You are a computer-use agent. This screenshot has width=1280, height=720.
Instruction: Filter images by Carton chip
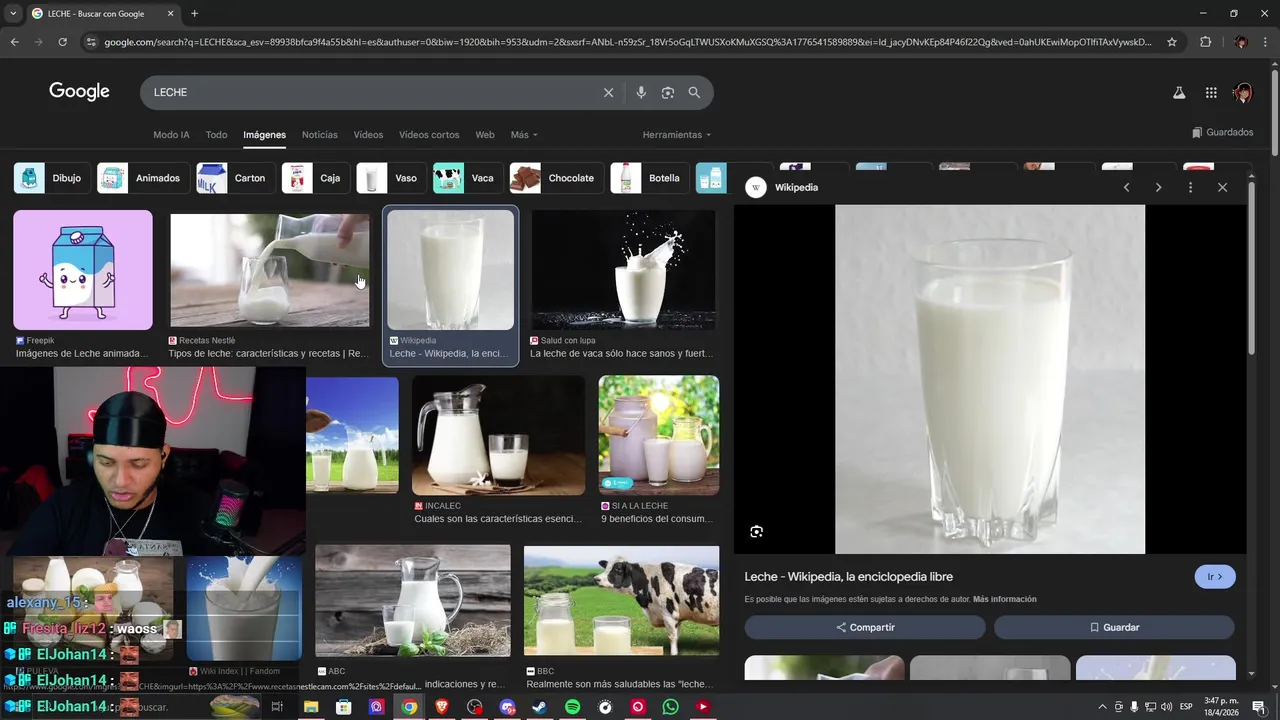[235, 178]
